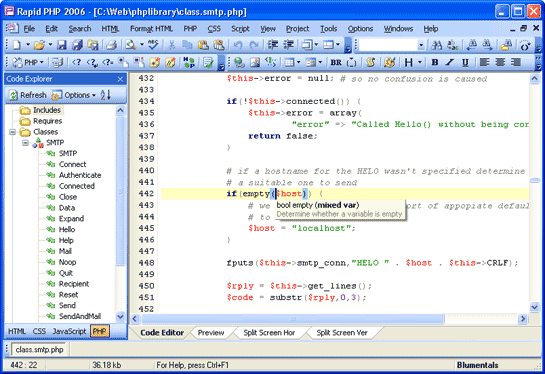Screen dimensions: 545x374
Task: Close the Code Explorer panel
Action: coord(120,79)
